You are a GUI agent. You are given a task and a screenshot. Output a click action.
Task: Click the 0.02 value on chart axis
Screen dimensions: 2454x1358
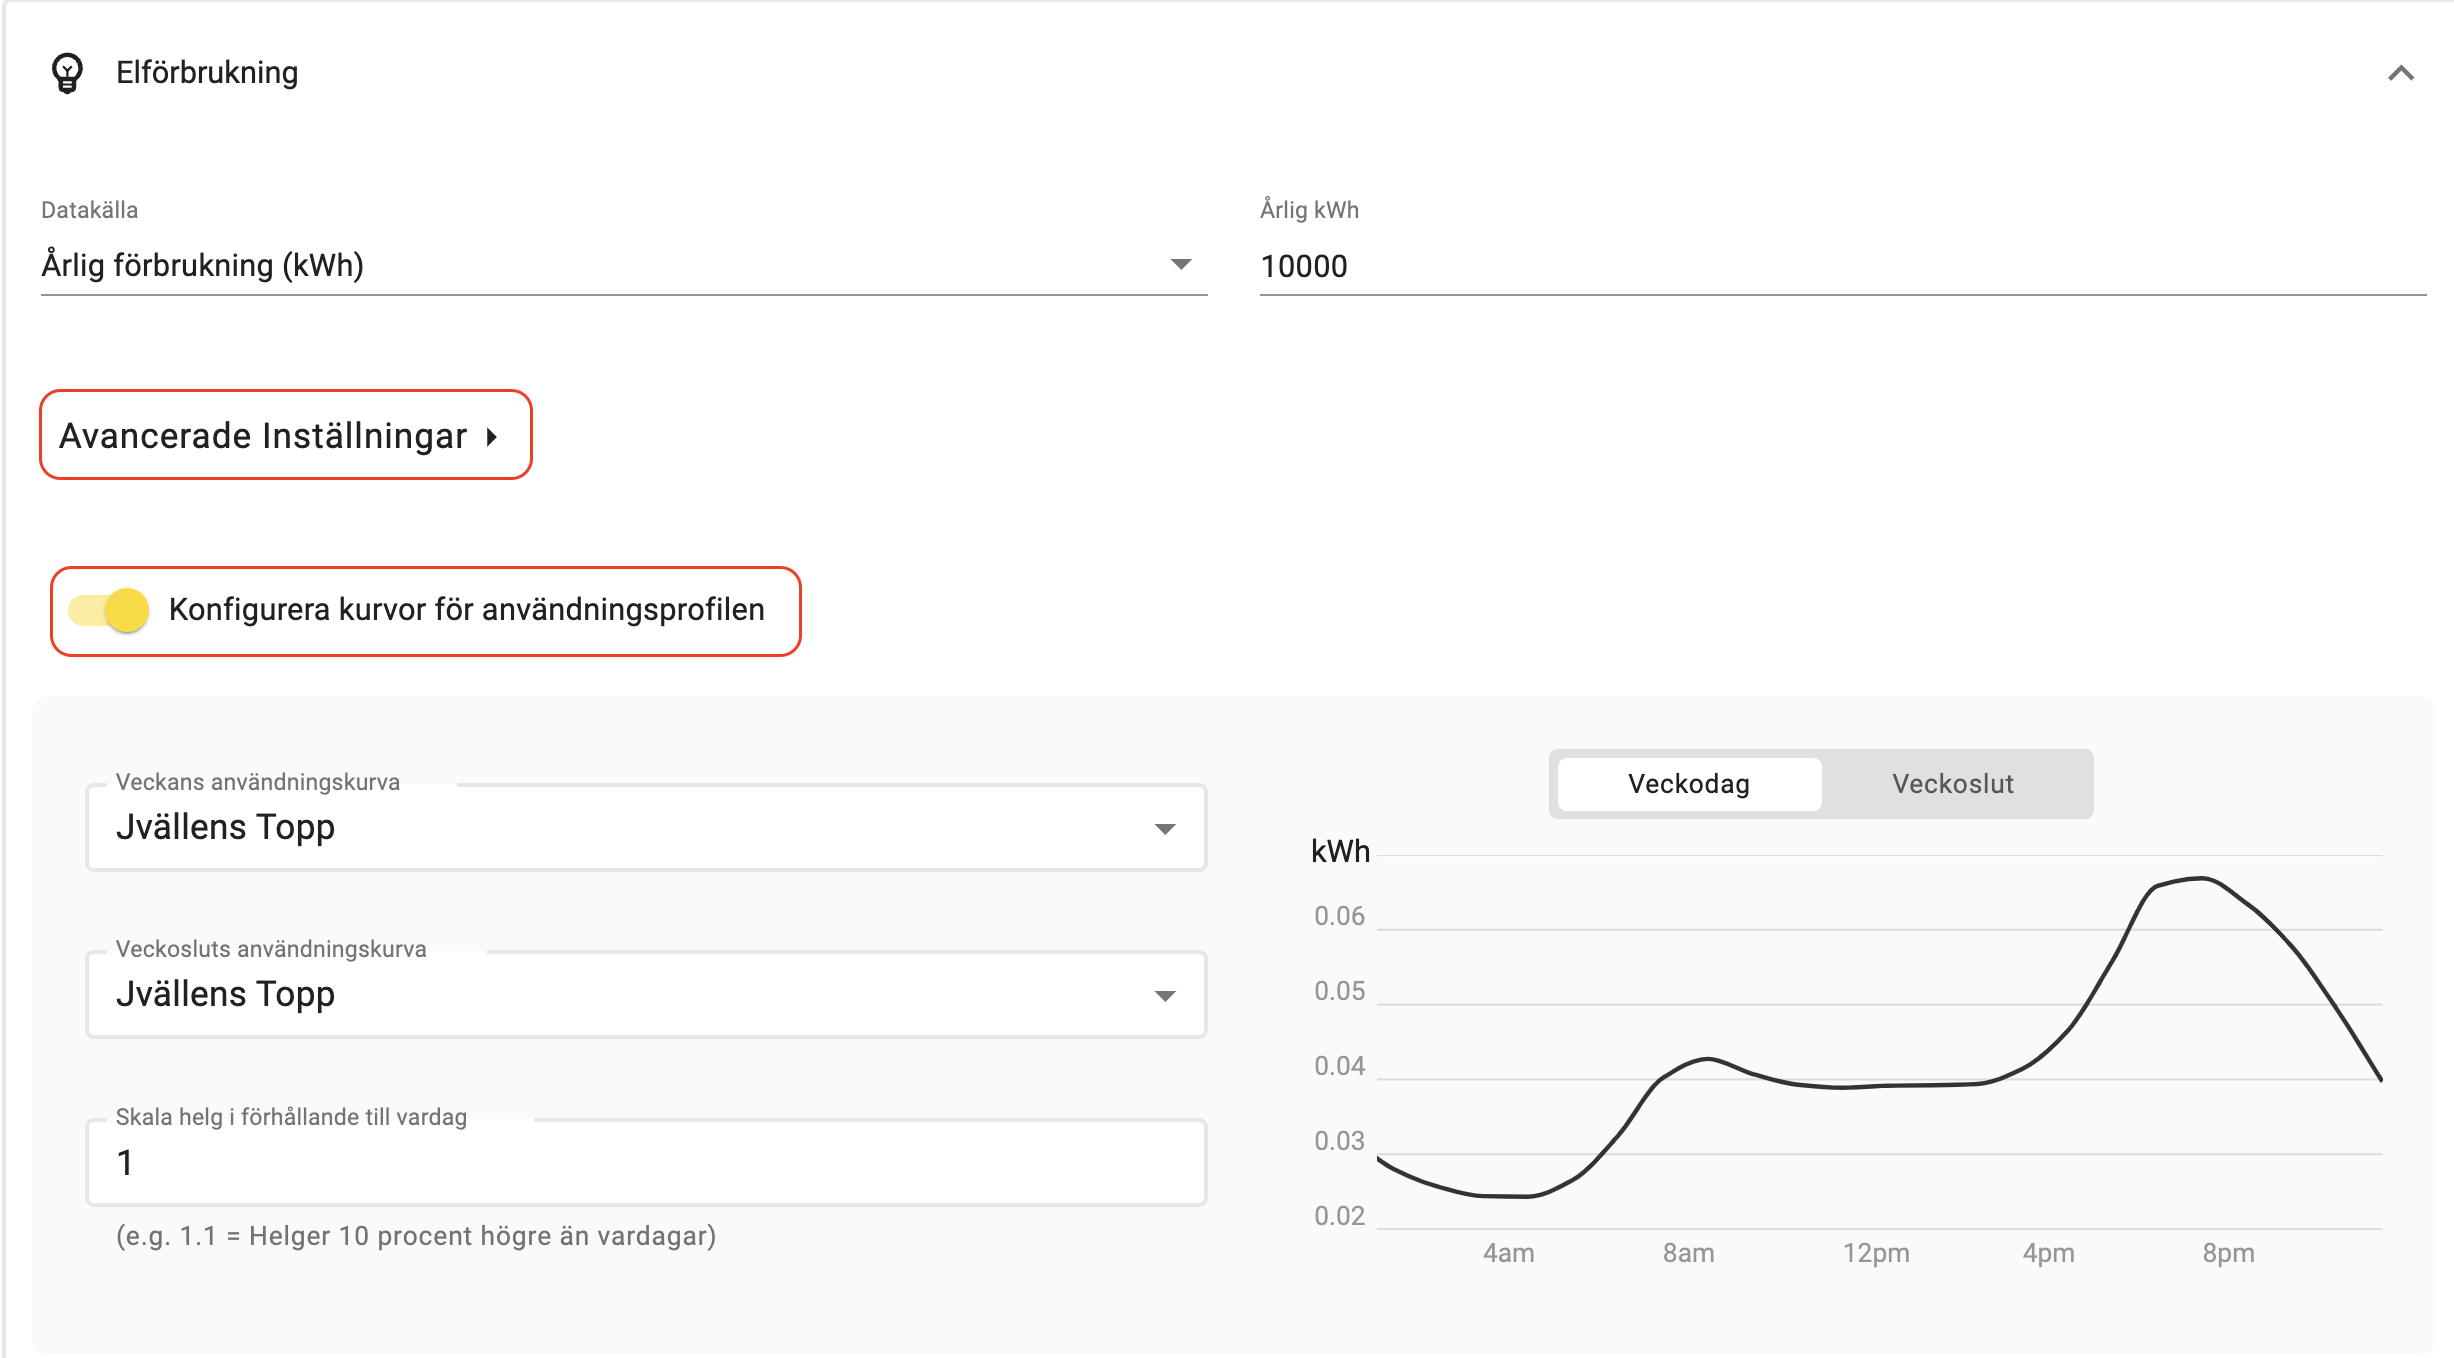1339,1216
